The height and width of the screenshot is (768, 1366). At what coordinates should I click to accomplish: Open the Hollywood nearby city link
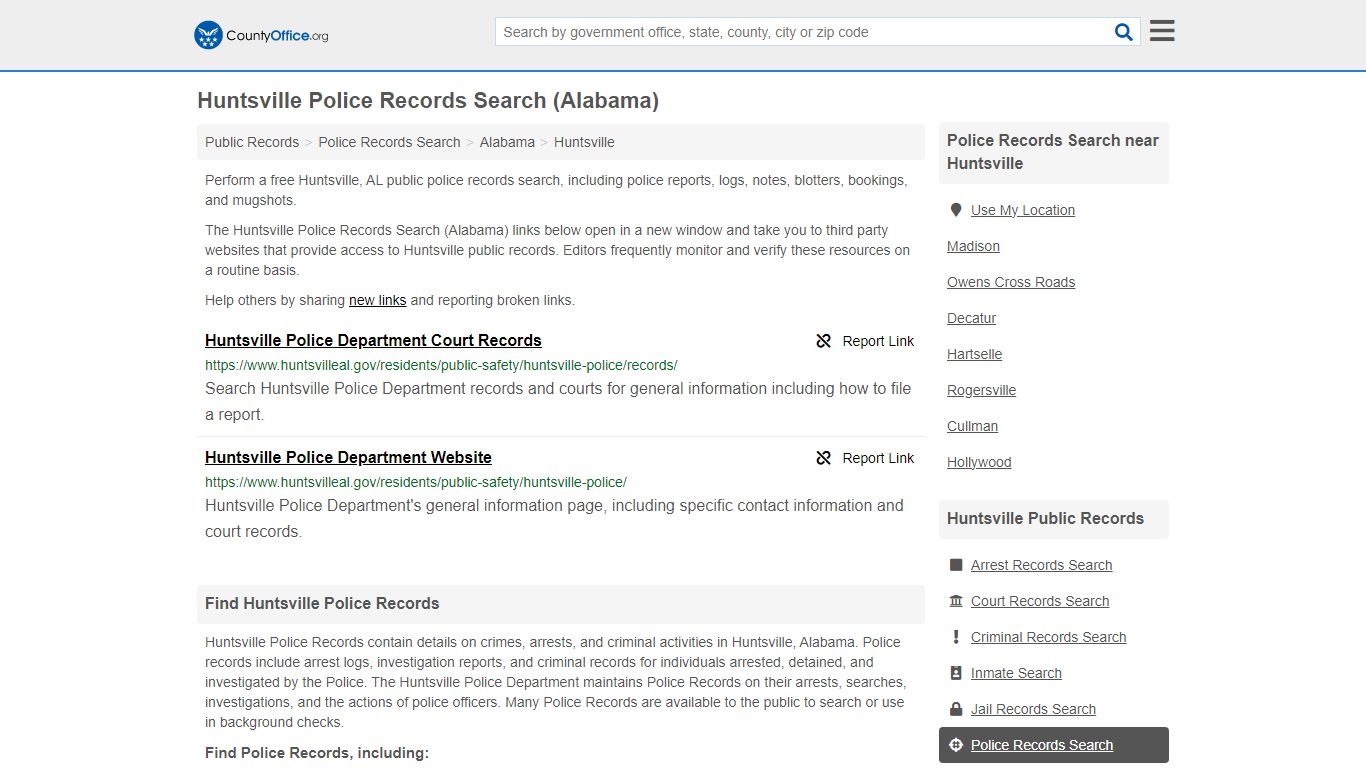979,462
